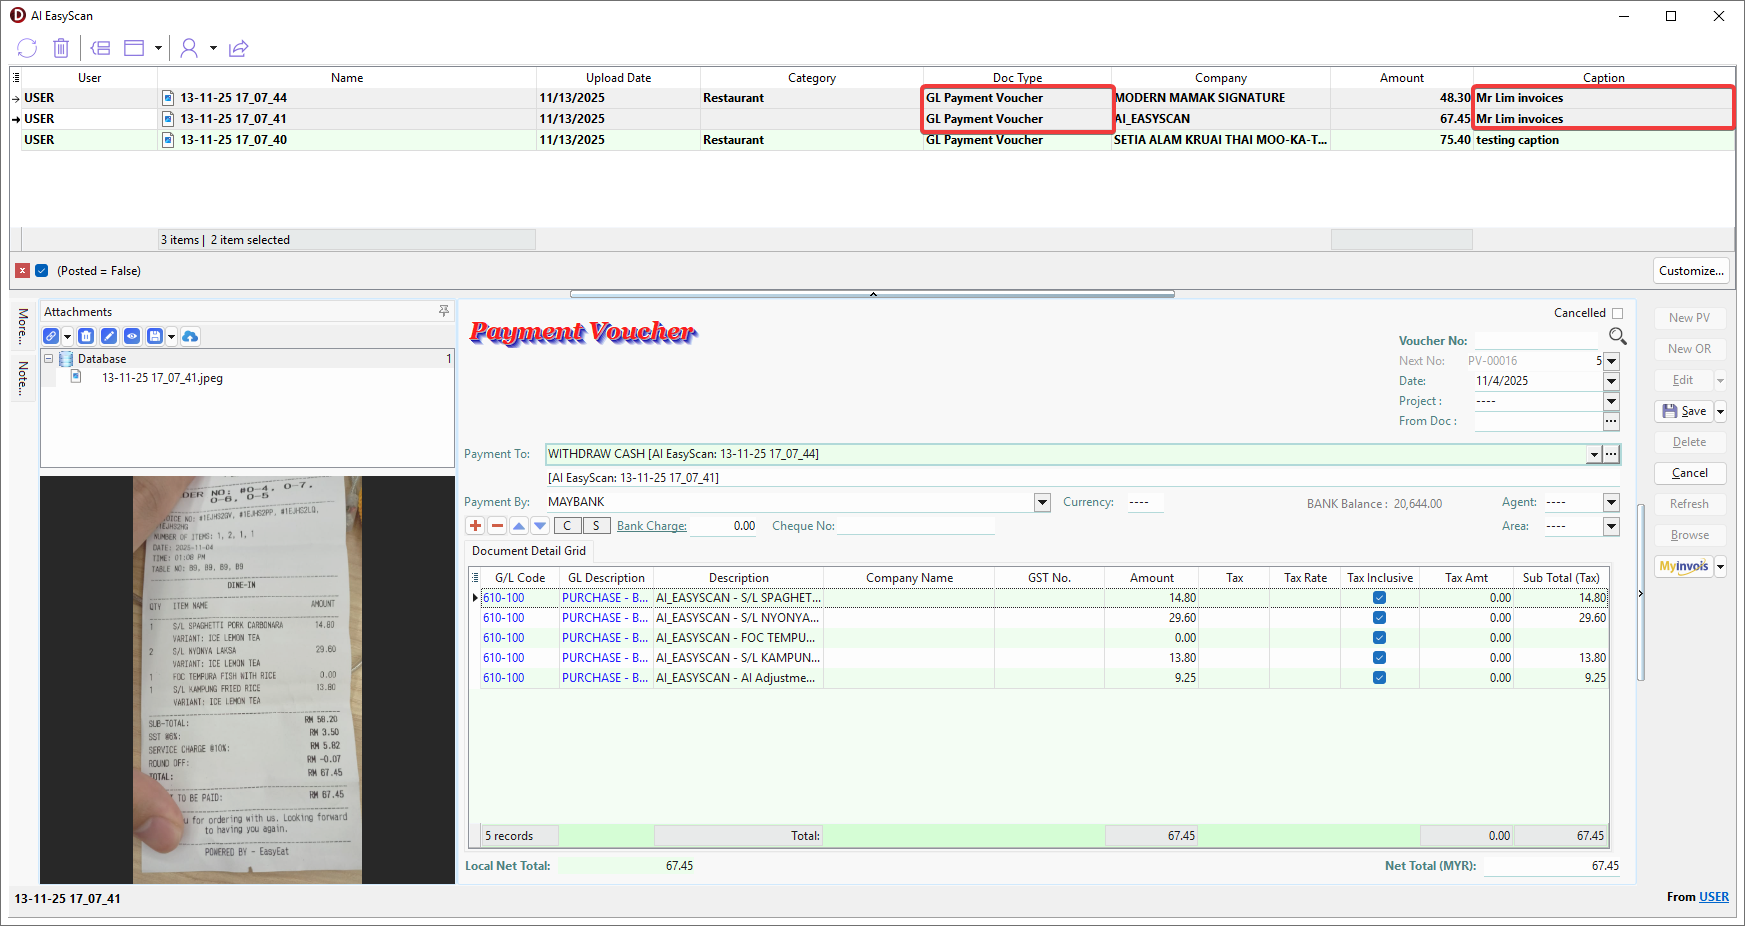Open the Payment By MAYBANK dropdown
The image size is (1745, 926).
coord(1042,502)
